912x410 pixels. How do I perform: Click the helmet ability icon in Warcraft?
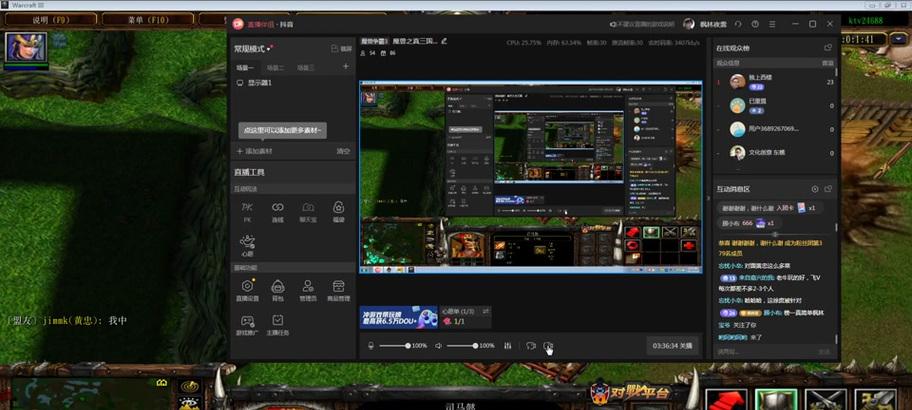pyautogui.click(x=776, y=400)
